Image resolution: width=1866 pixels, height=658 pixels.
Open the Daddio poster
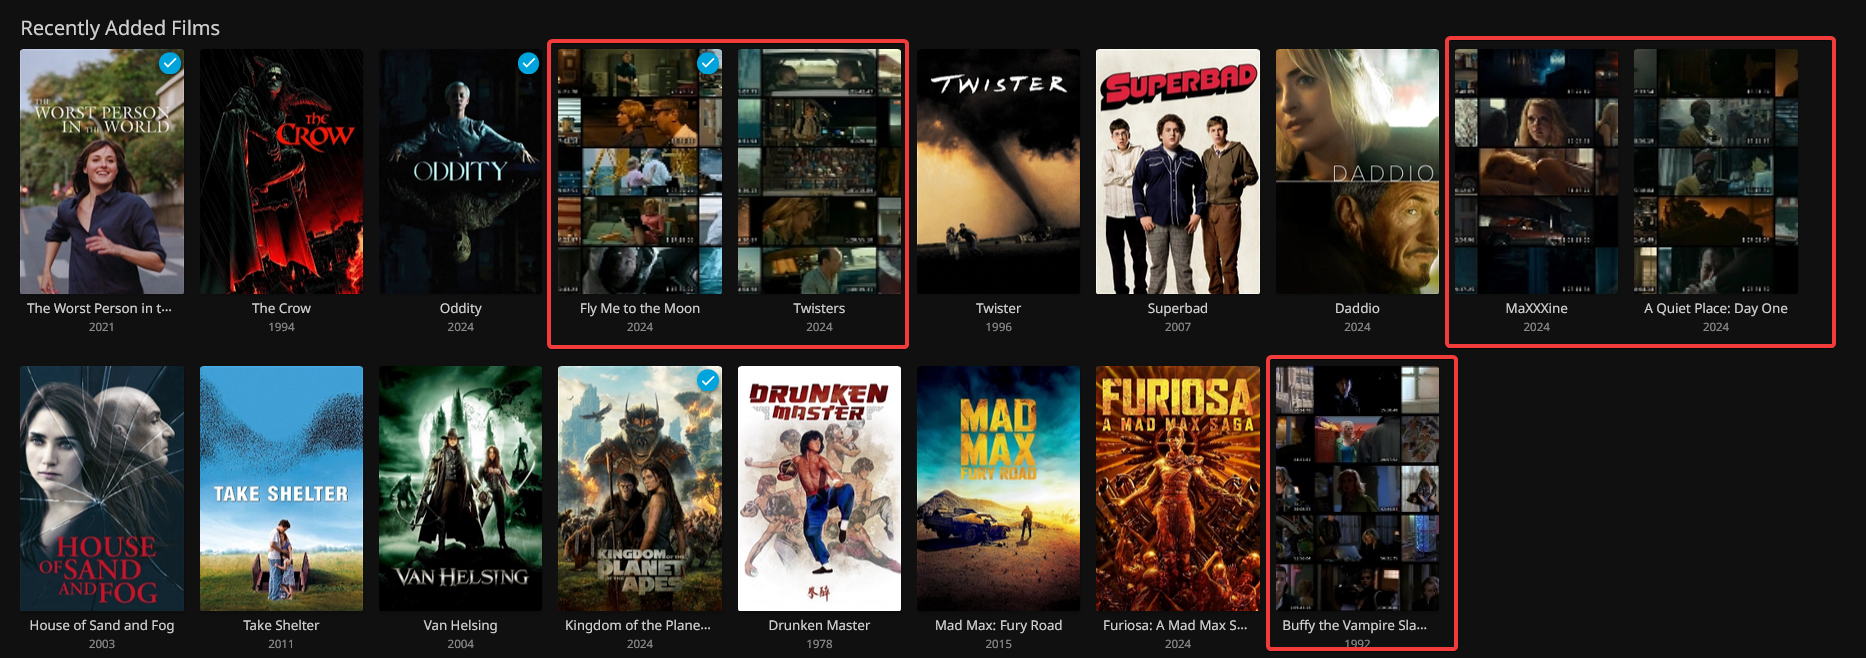(x=1357, y=171)
